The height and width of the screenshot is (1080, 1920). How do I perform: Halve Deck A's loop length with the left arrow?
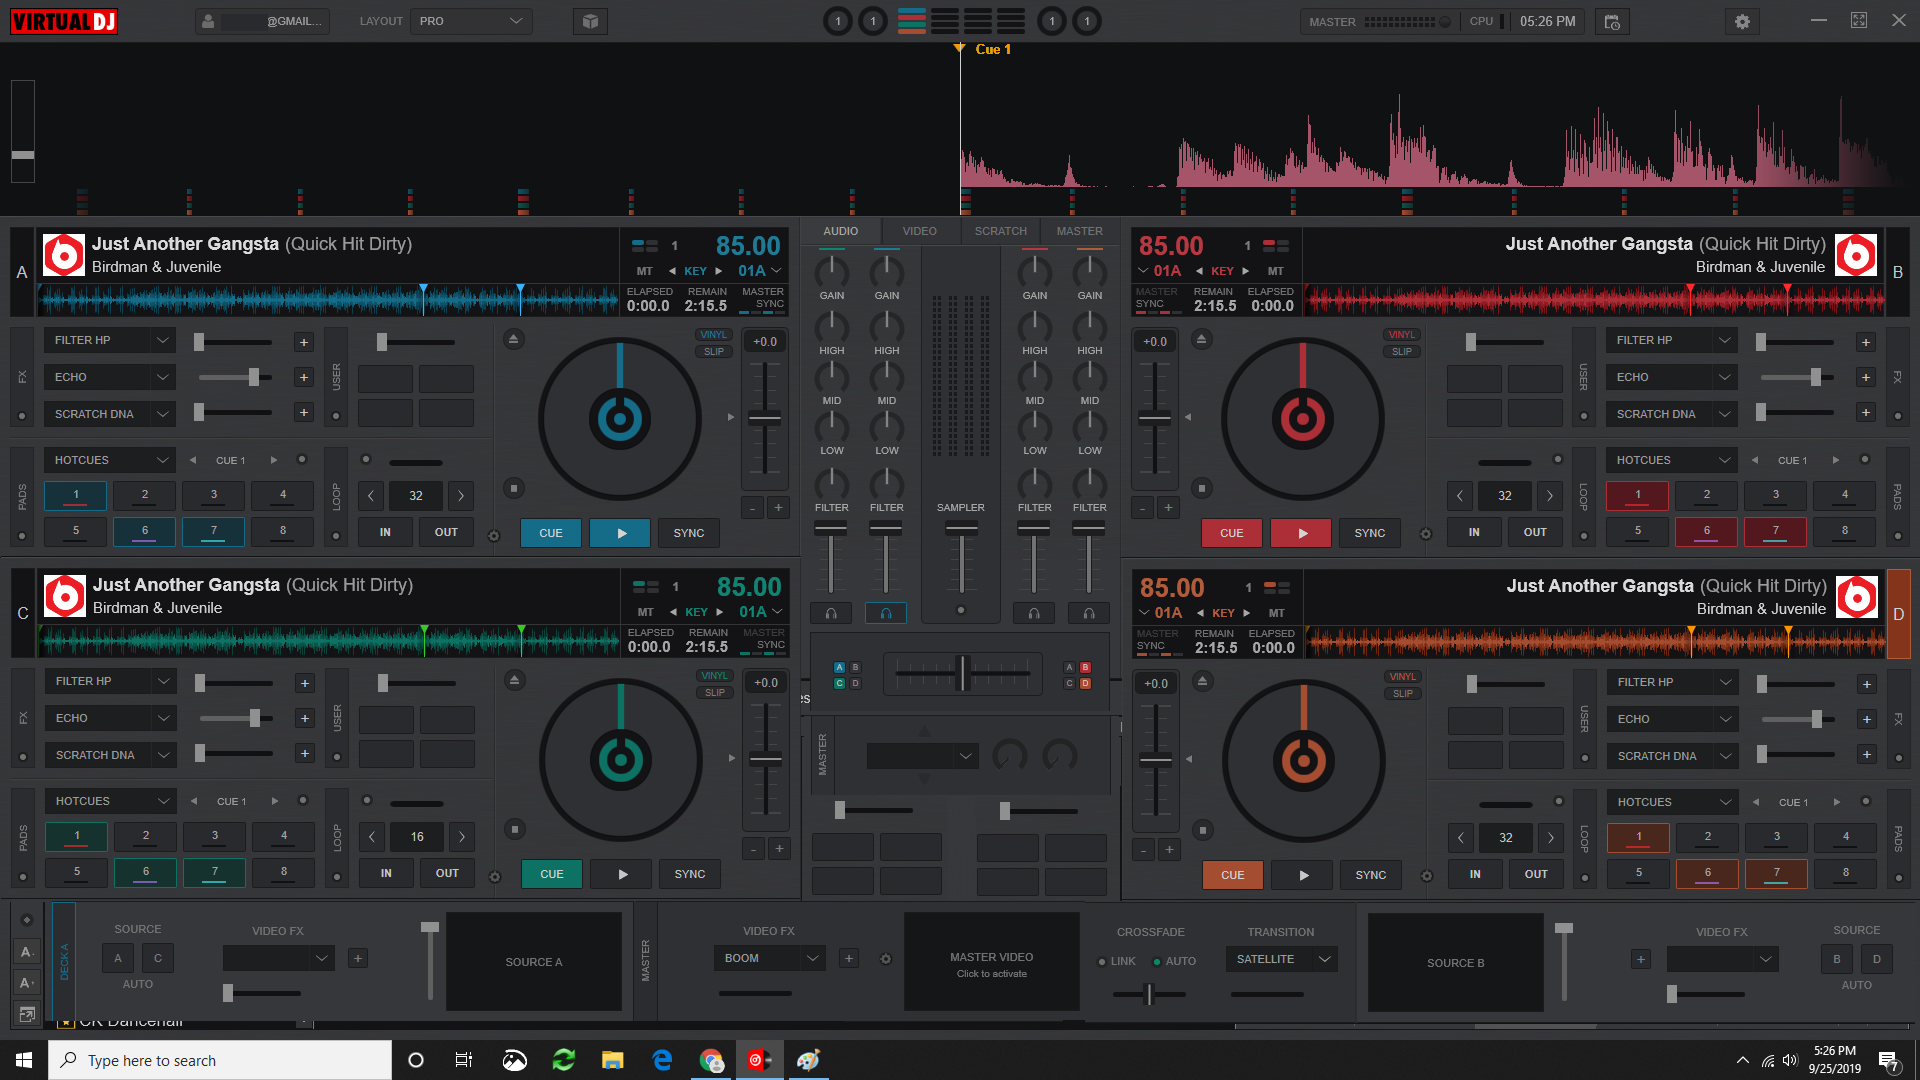371,495
